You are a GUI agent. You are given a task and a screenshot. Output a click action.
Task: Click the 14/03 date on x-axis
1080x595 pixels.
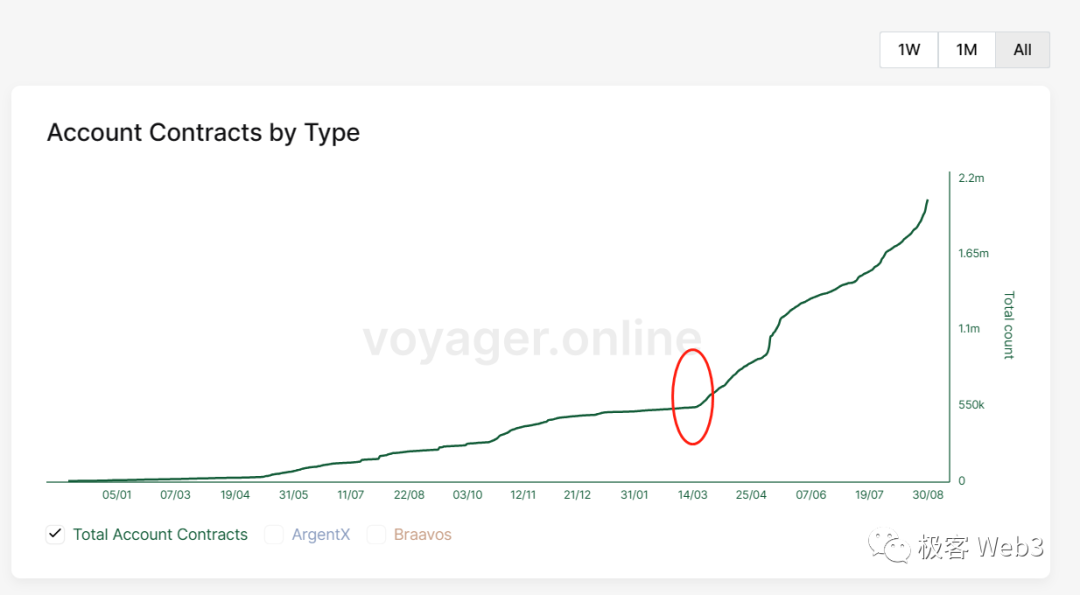(692, 495)
